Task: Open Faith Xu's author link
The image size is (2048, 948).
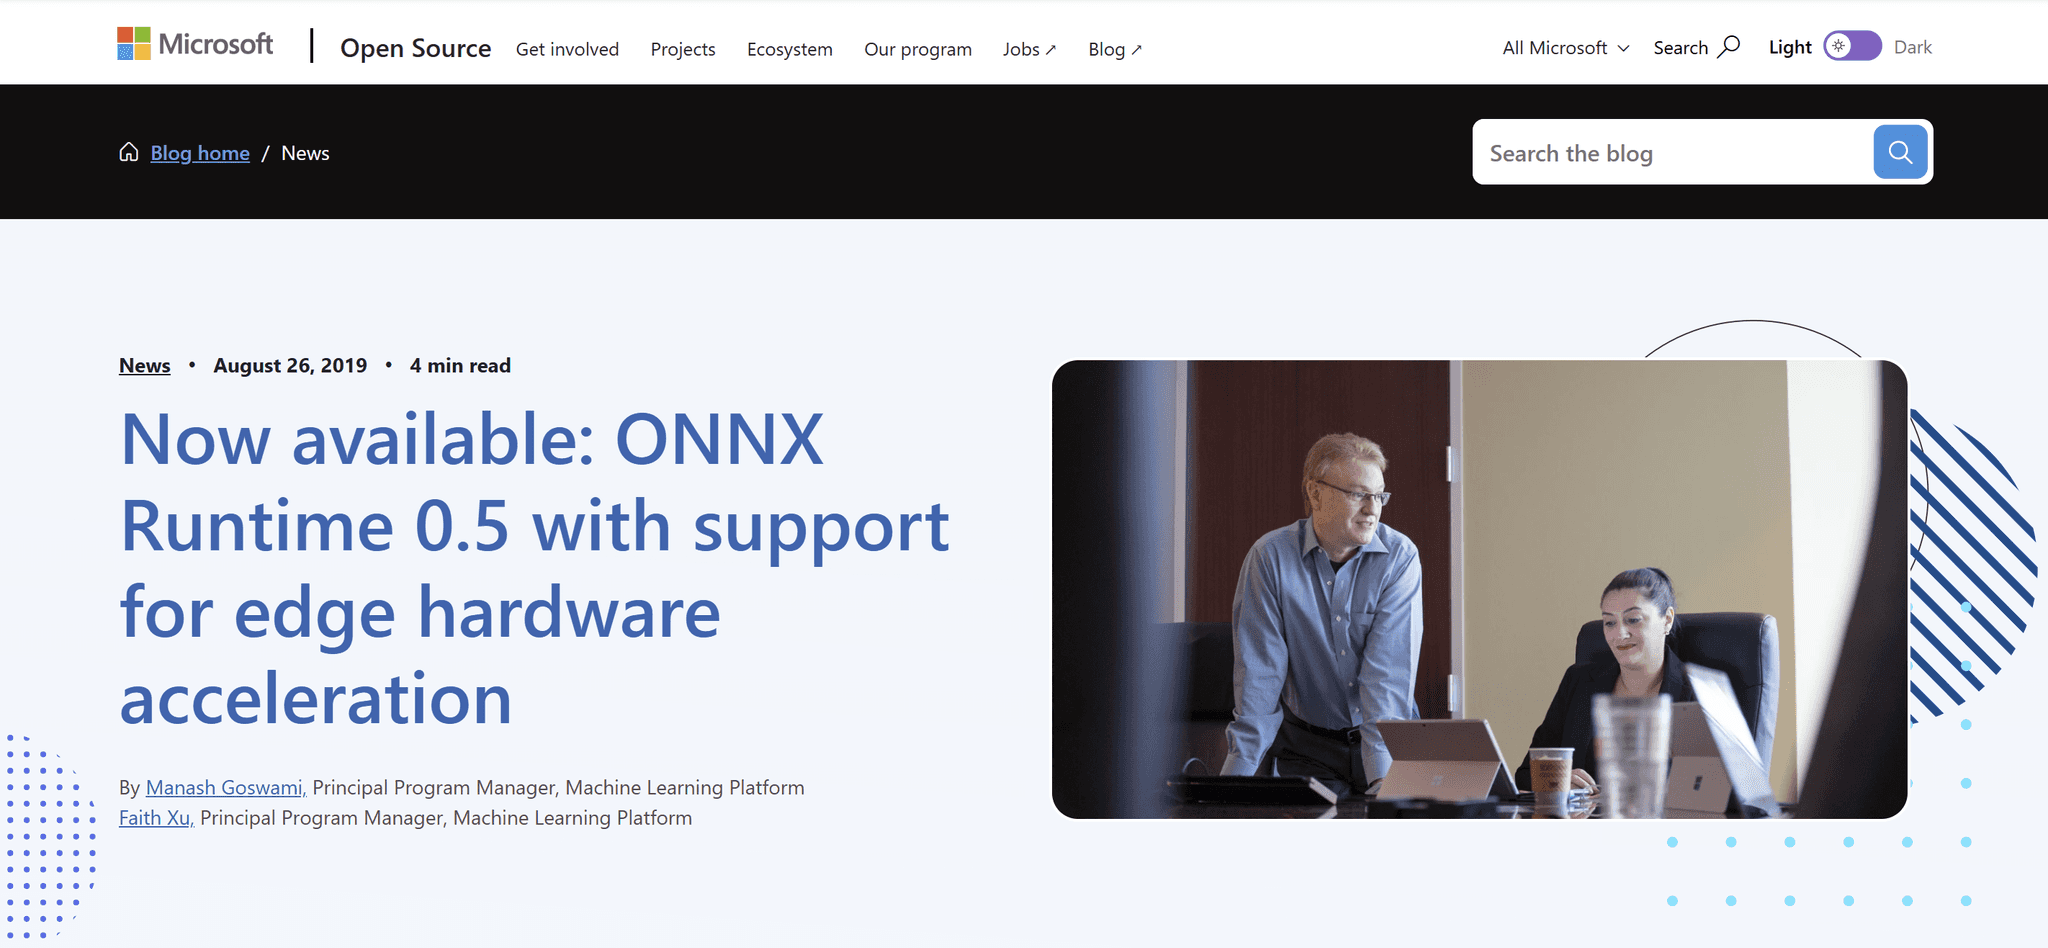Action: click(156, 818)
